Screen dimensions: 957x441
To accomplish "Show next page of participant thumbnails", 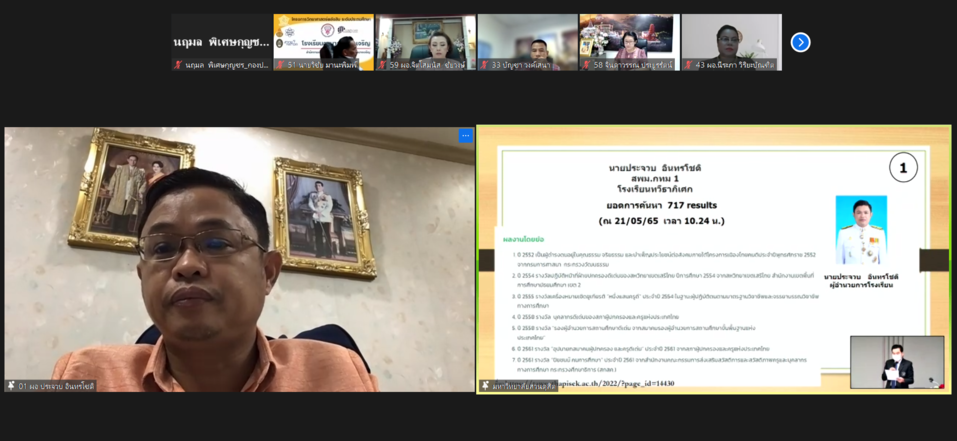I will 800,42.
